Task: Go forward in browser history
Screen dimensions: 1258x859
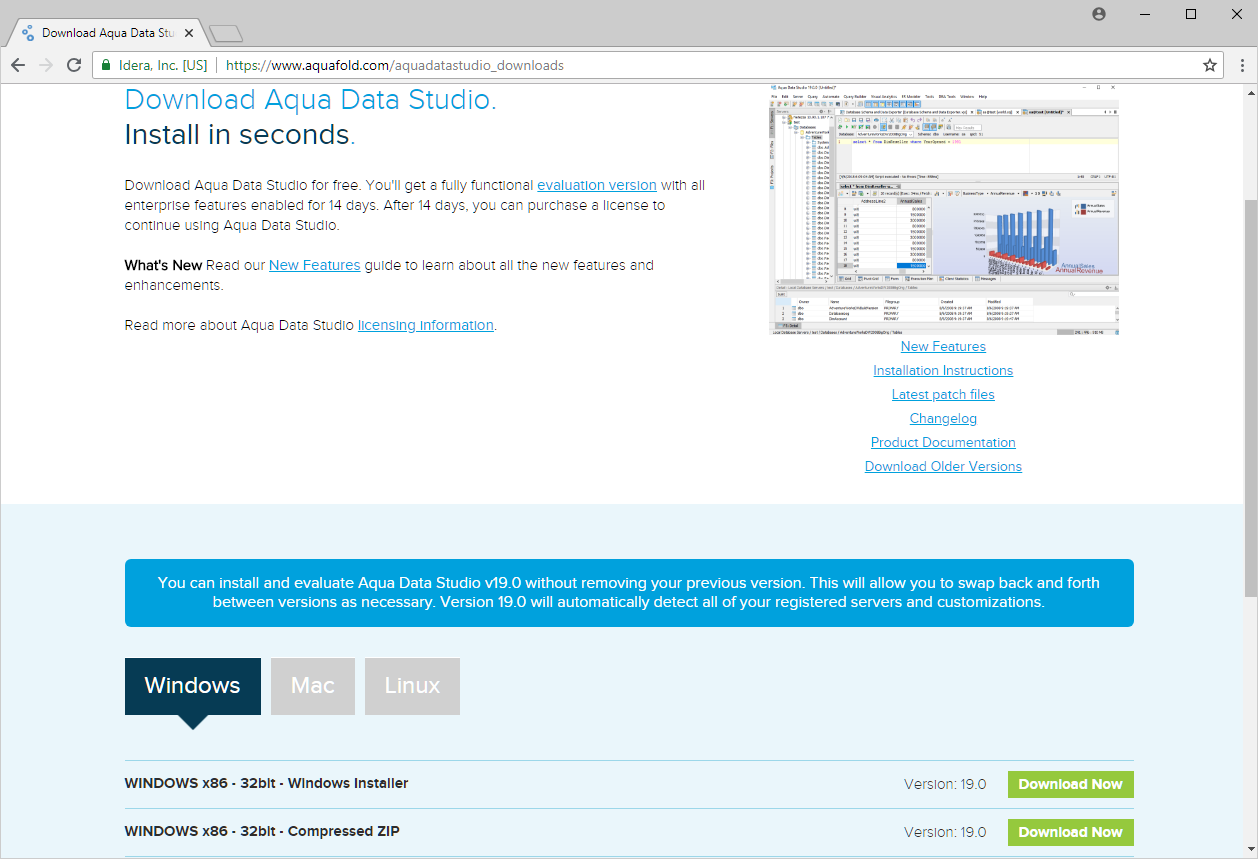Action: click(46, 65)
